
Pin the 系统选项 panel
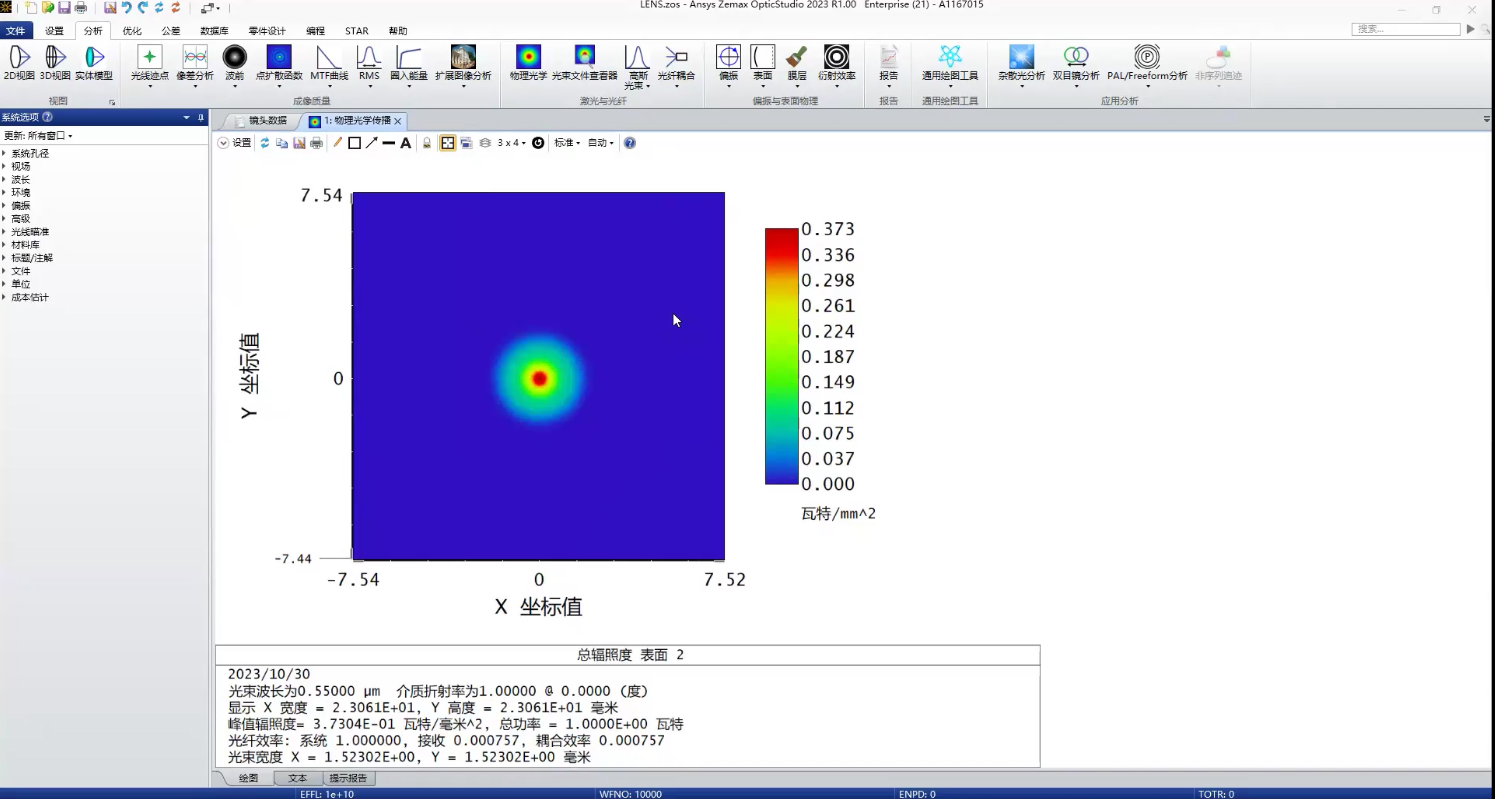201,117
